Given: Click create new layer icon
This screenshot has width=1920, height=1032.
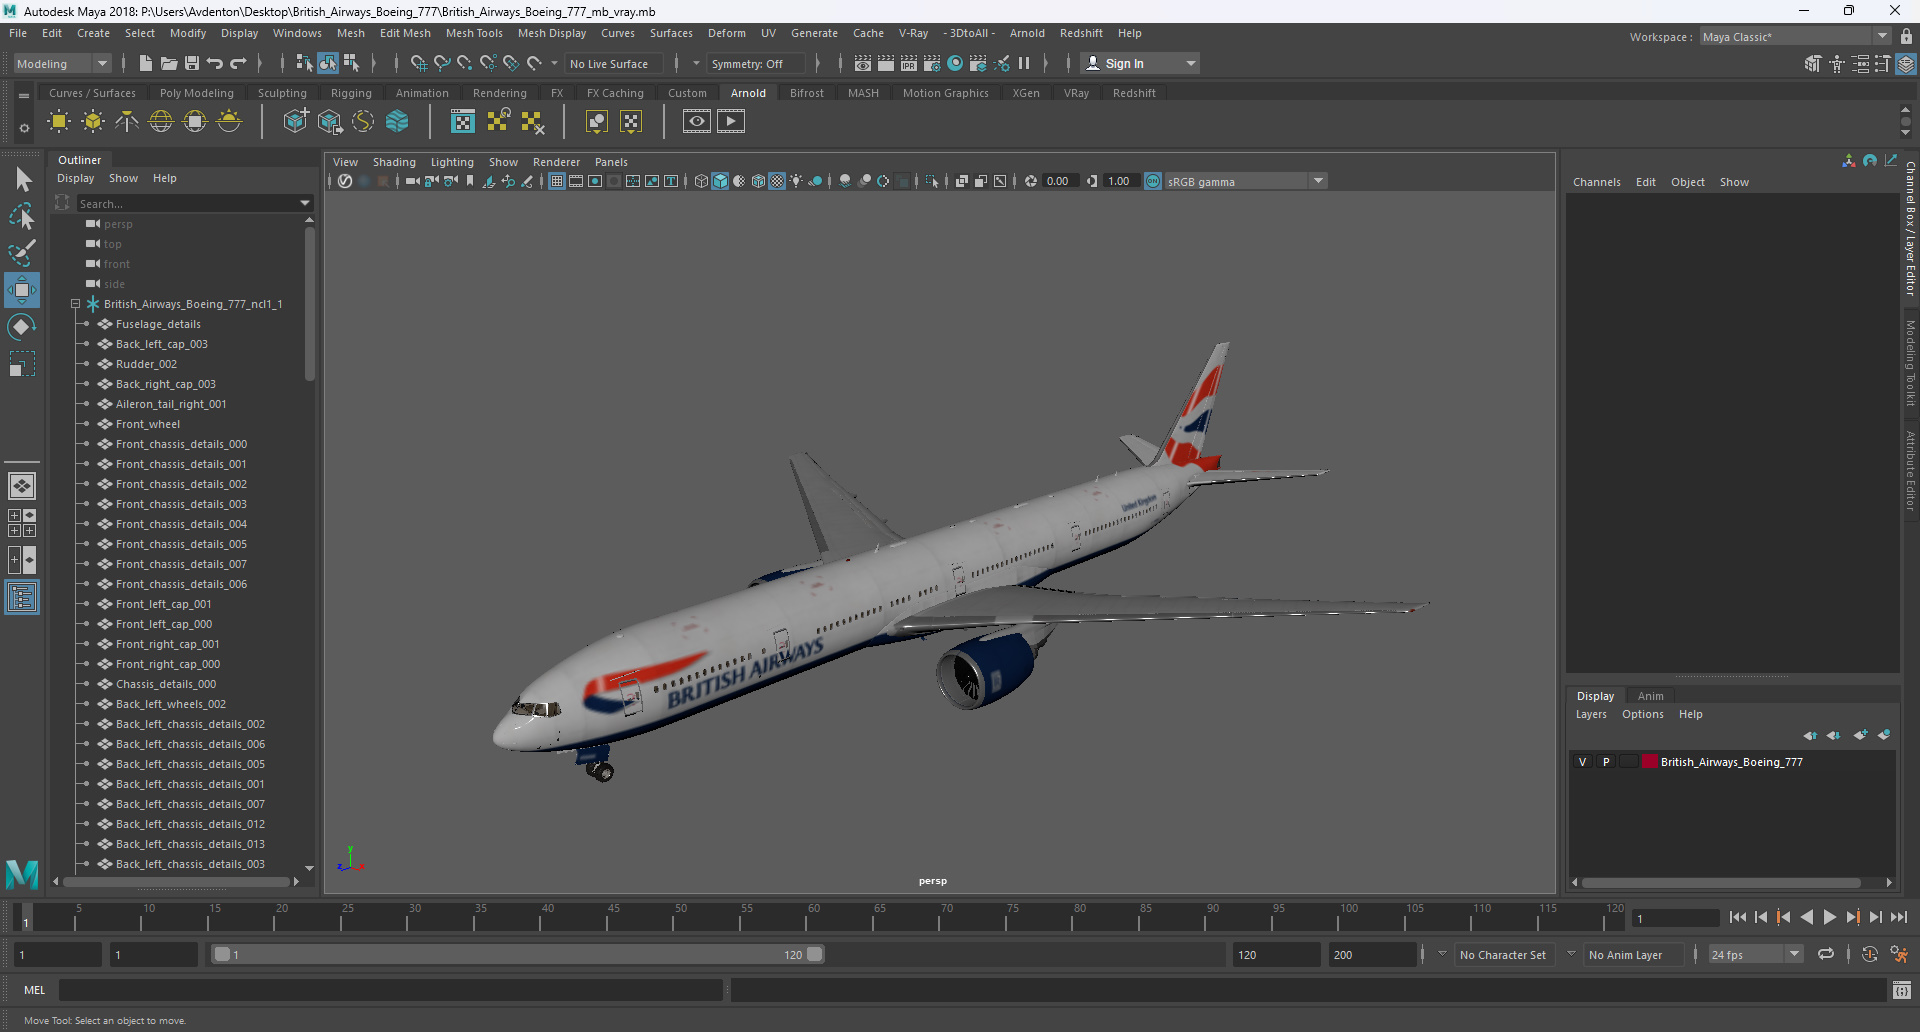Looking at the screenshot, I should coord(1860,735).
